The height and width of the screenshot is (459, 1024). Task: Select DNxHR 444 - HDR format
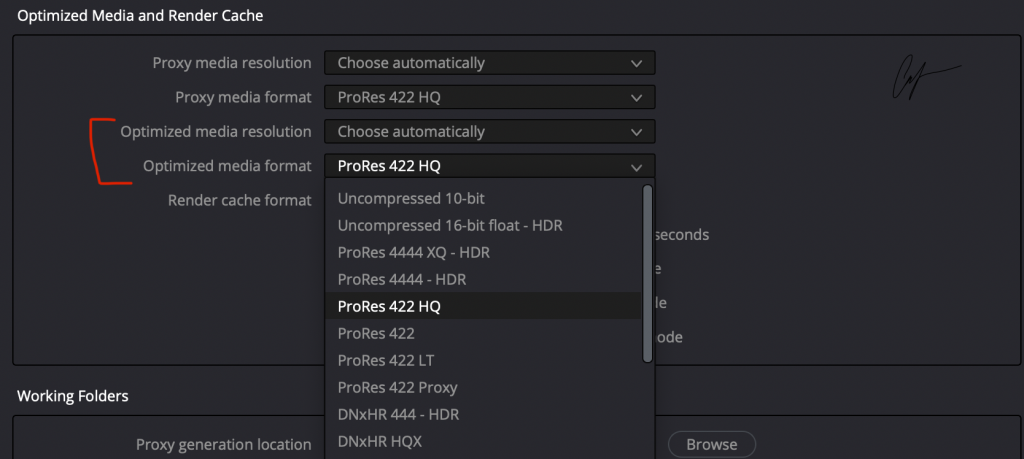tap(398, 414)
